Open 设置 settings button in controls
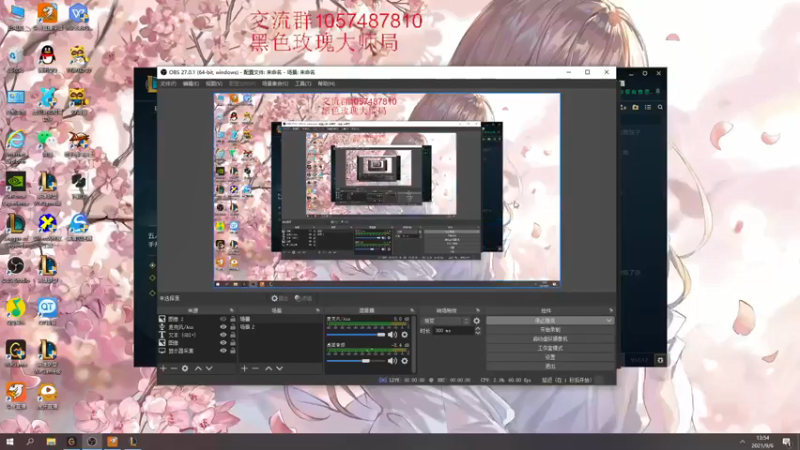This screenshot has width=800, height=450. (x=550, y=357)
